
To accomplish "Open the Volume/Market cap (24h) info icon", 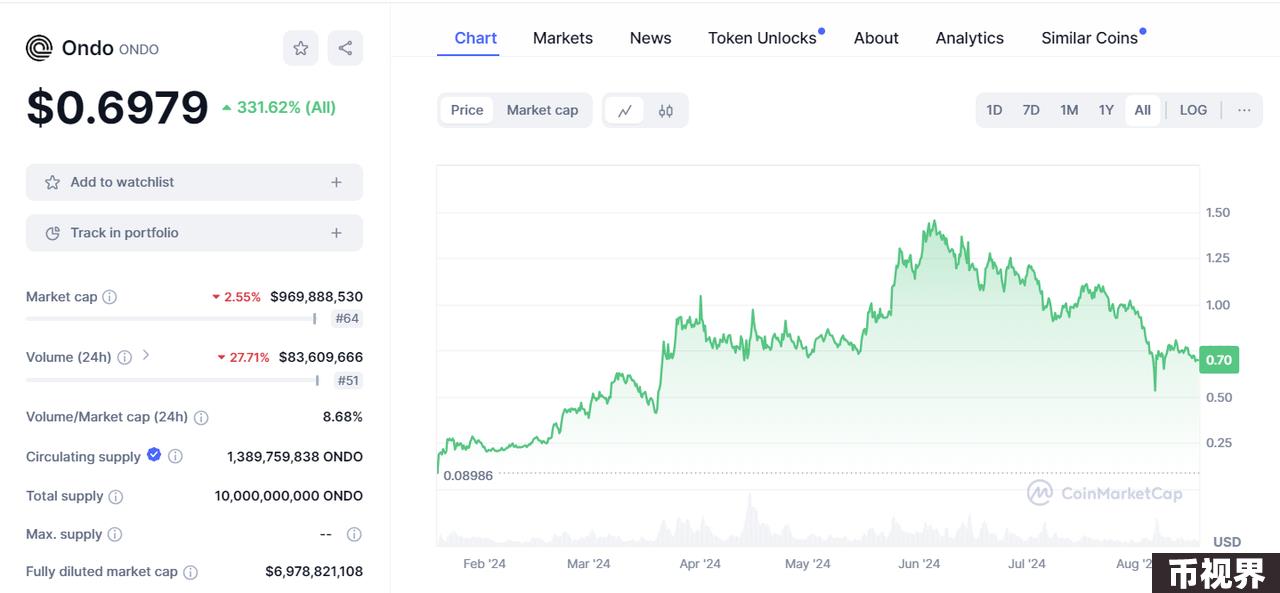I will 201,417.
